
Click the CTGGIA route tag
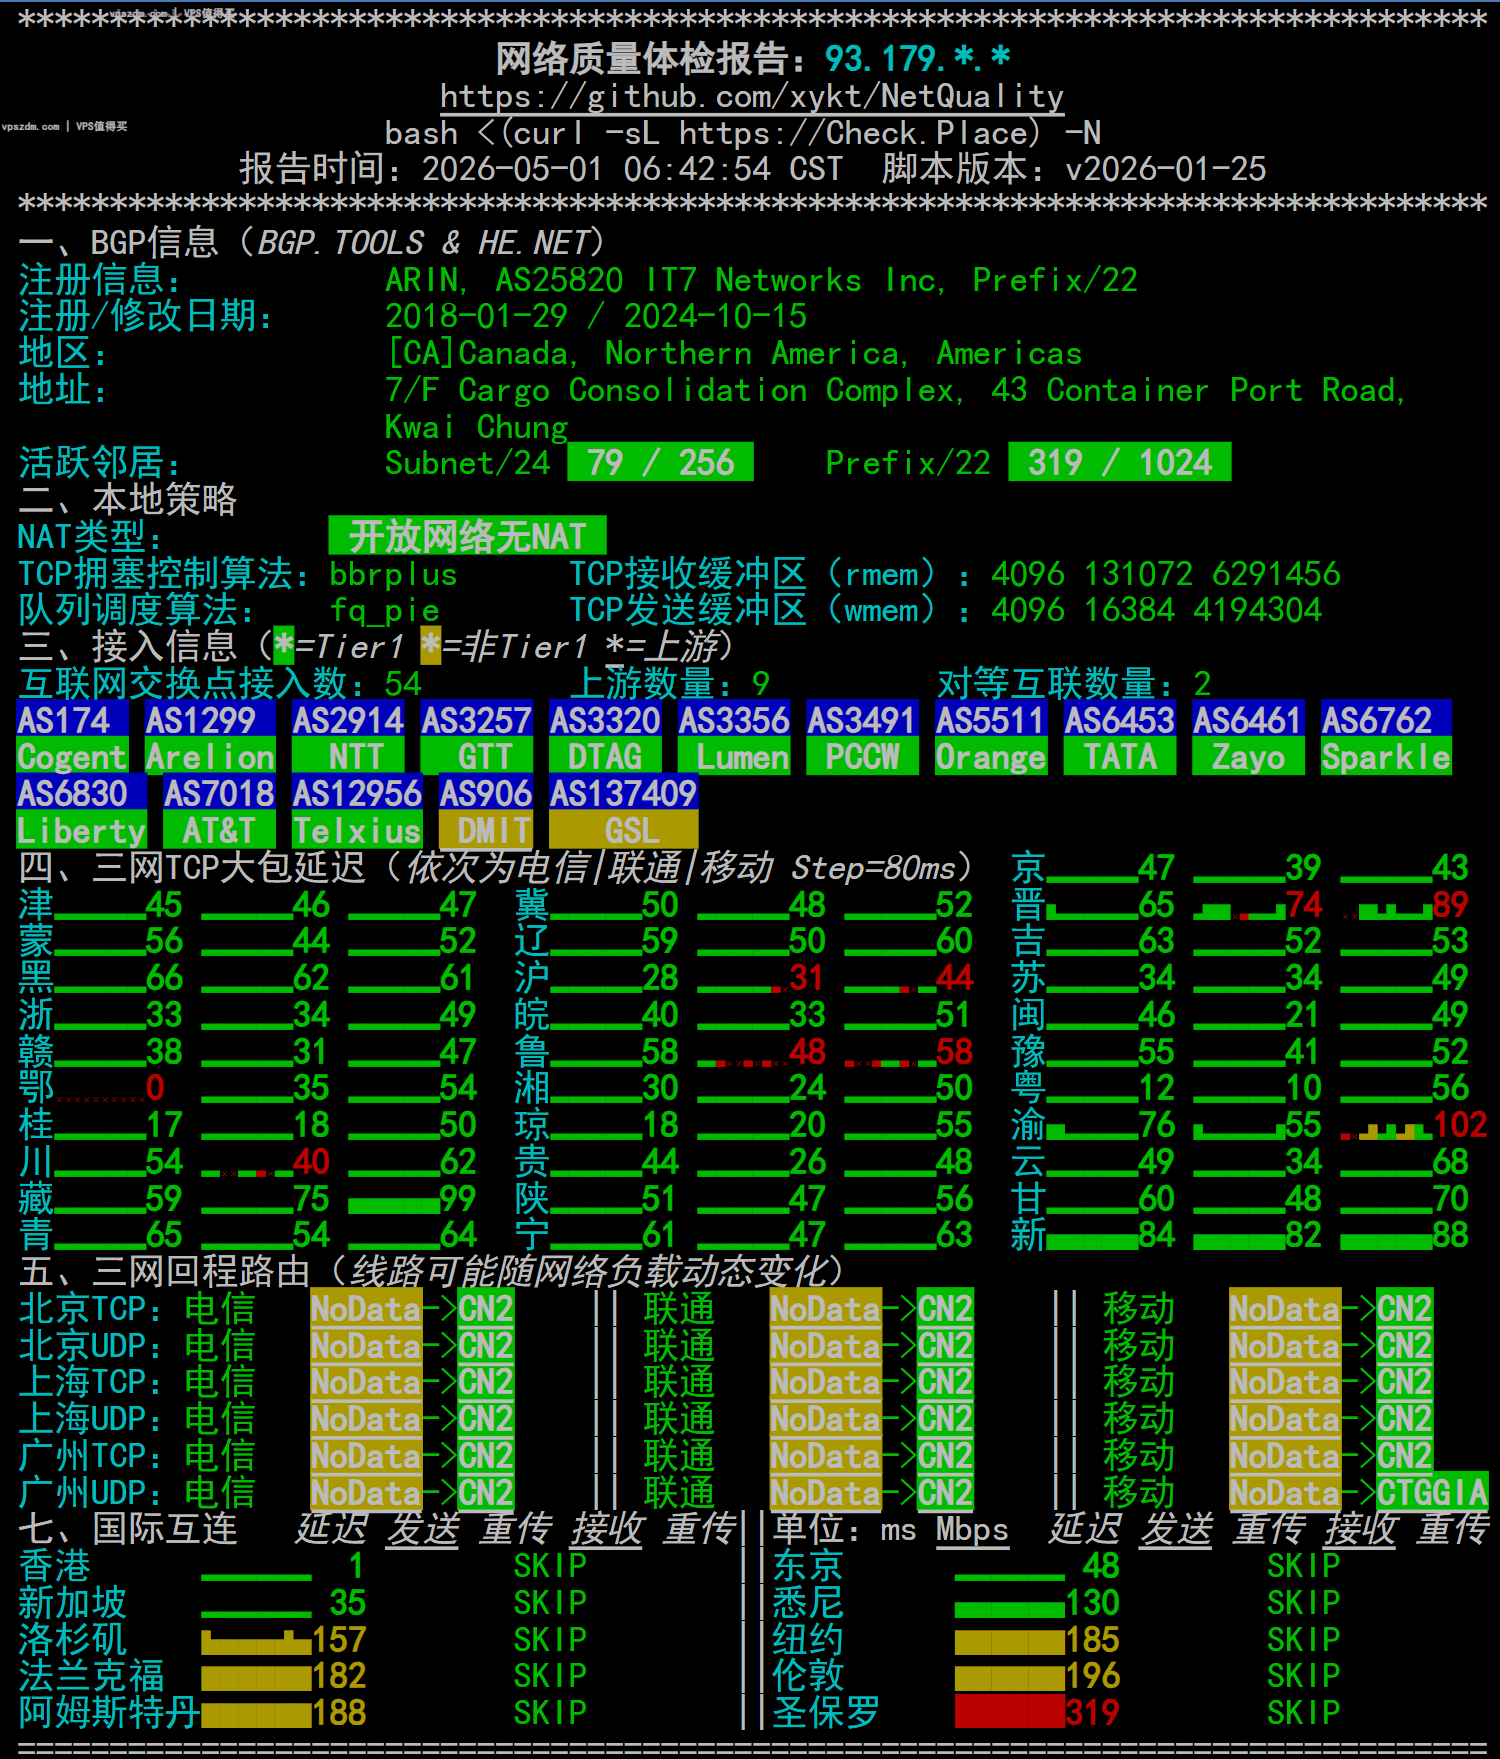[x=1432, y=1492]
